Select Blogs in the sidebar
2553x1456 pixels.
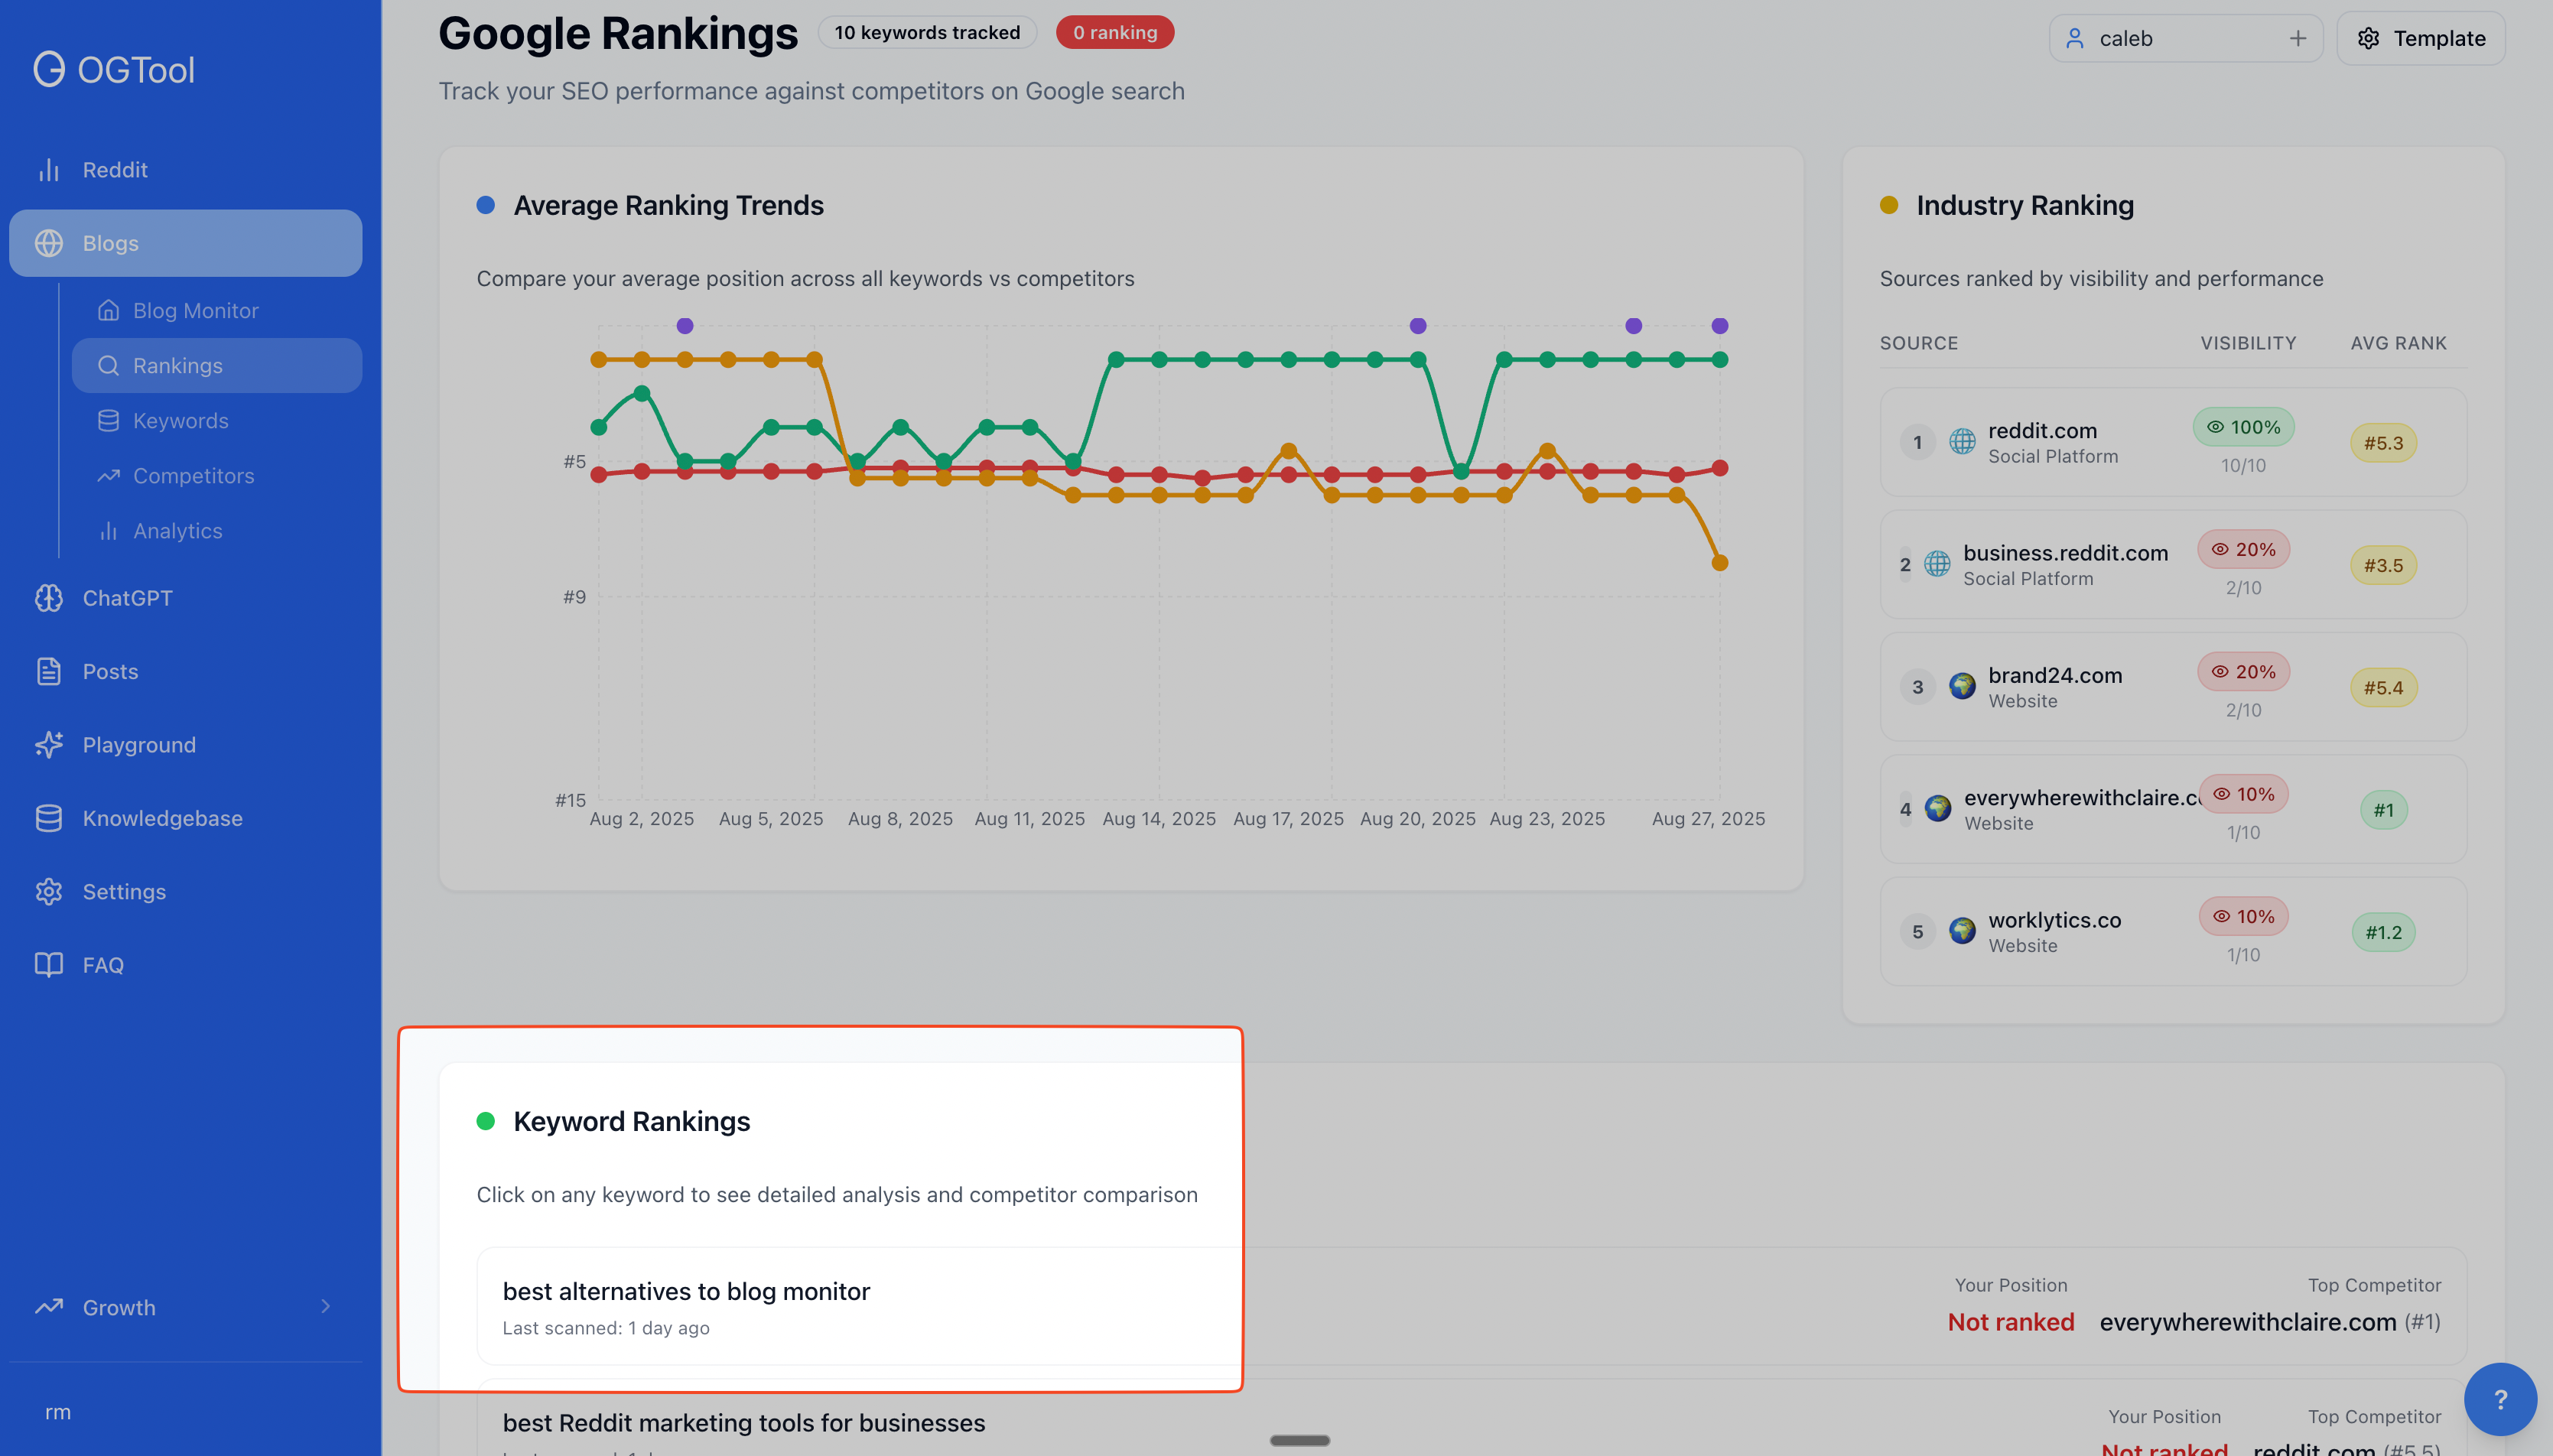(x=186, y=243)
